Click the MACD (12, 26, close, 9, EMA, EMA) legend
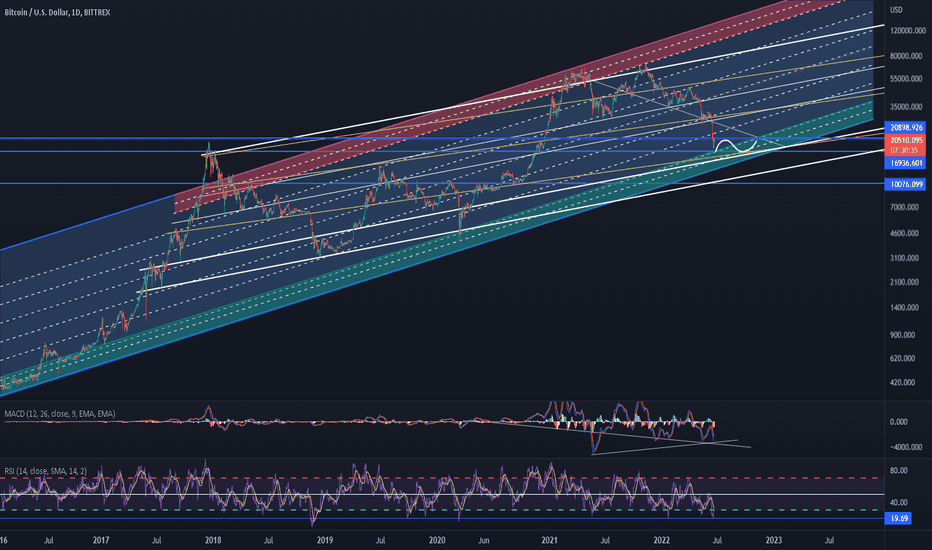 [60, 414]
